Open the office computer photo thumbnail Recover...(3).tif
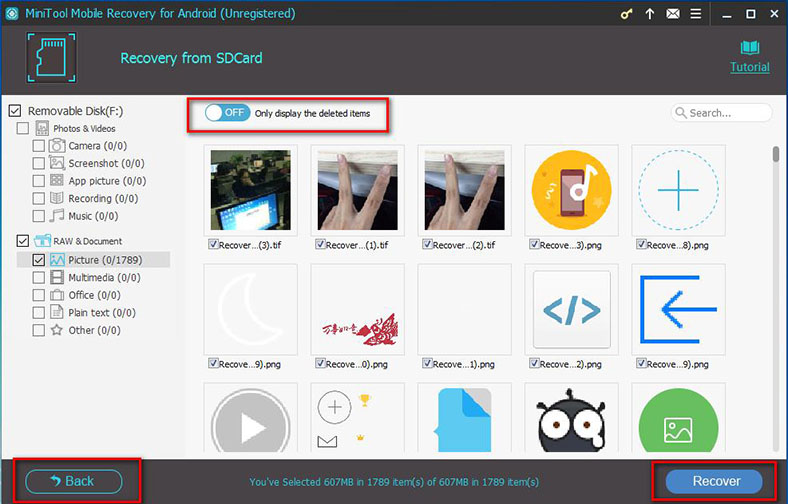788x504 pixels. 250,190
